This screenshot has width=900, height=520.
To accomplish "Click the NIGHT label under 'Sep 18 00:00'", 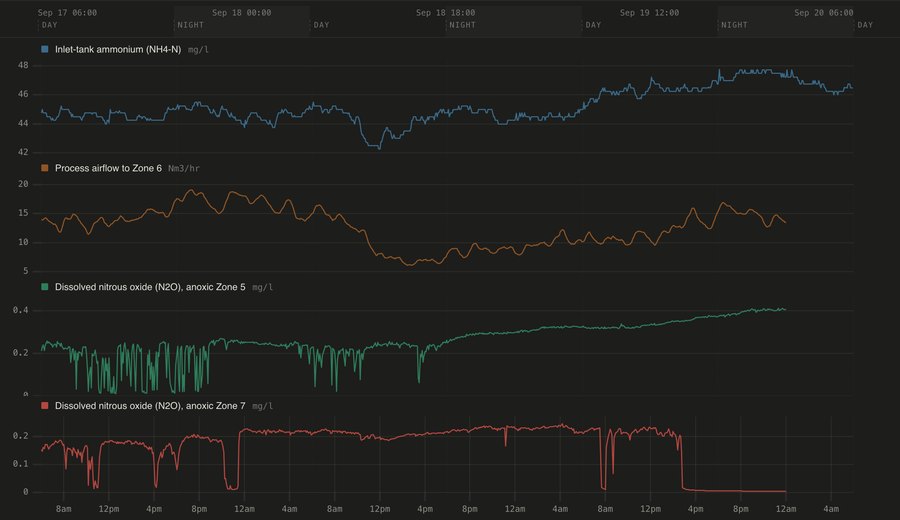I will click(191, 25).
